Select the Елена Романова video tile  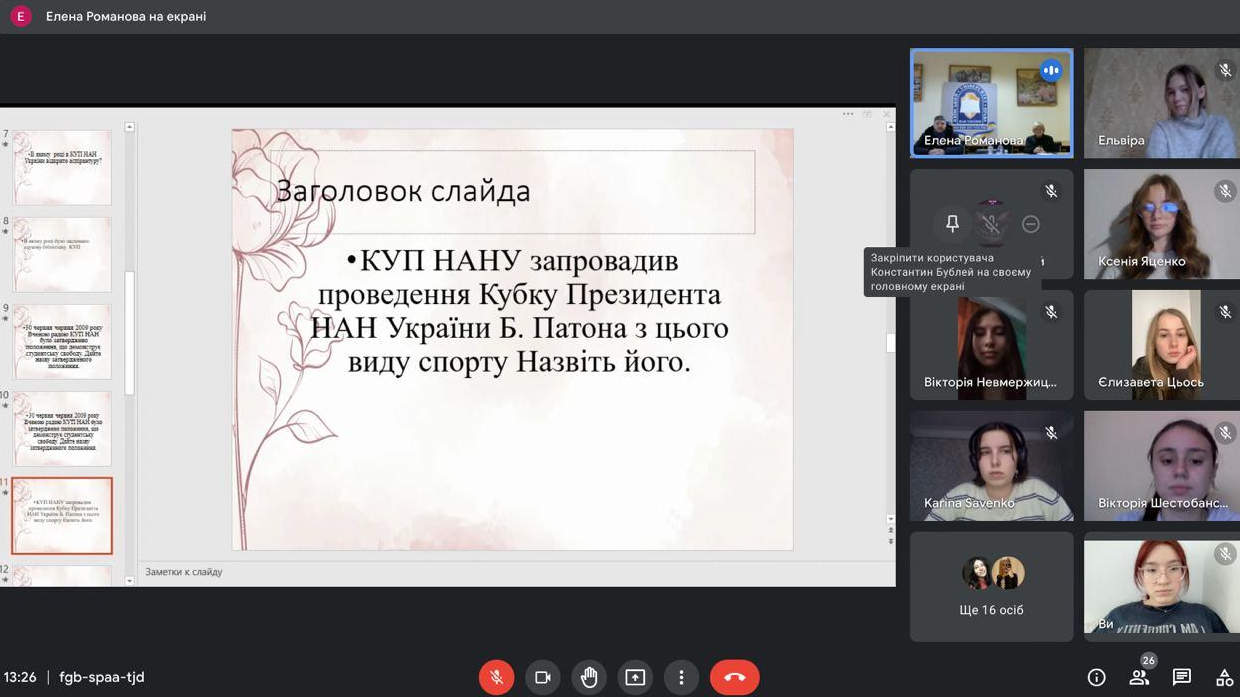coord(991,103)
